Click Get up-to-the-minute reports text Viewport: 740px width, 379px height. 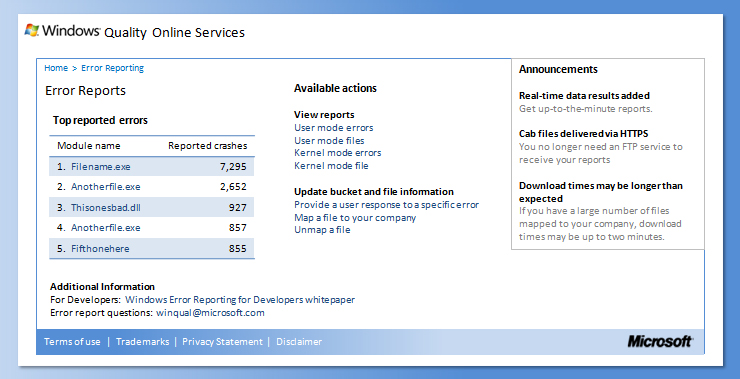586,109
